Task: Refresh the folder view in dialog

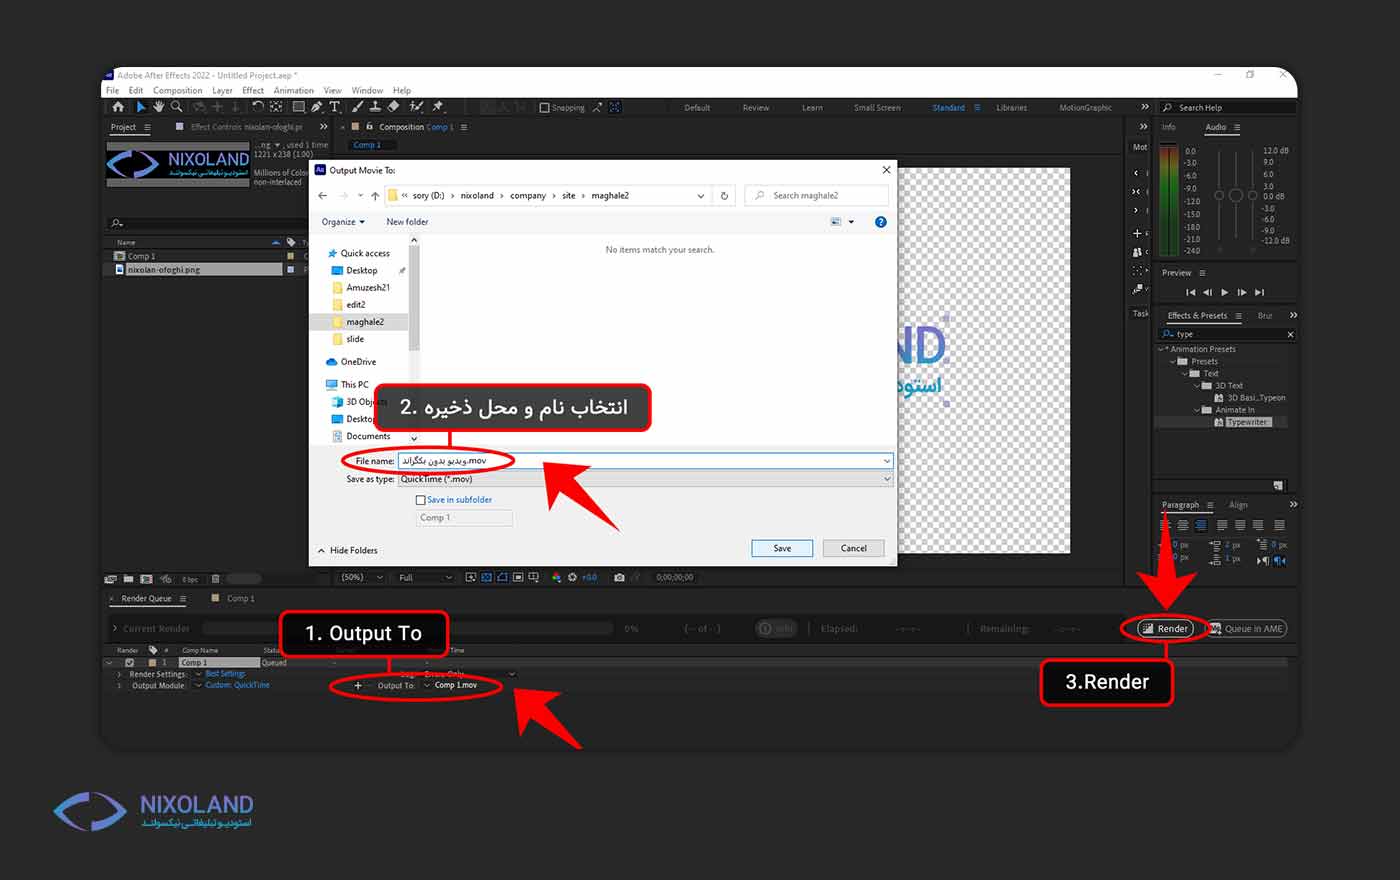Action: pos(724,196)
